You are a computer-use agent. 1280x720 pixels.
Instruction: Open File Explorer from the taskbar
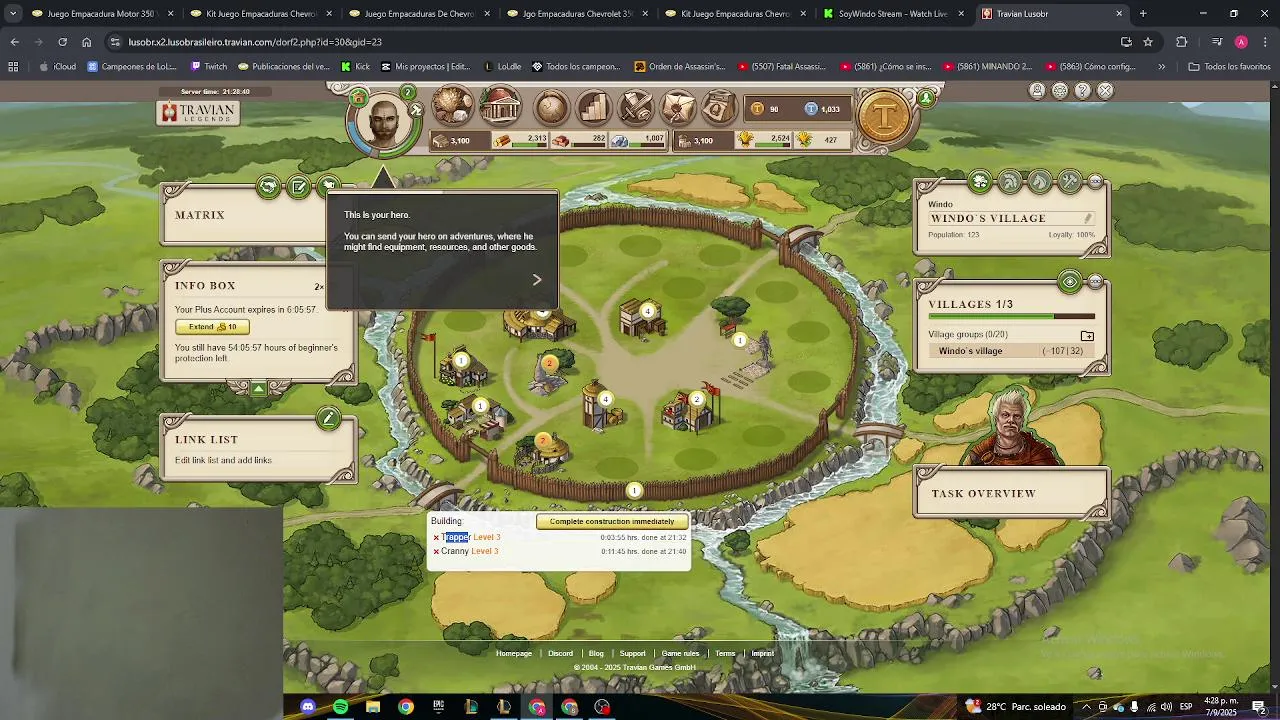click(x=373, y=707)
